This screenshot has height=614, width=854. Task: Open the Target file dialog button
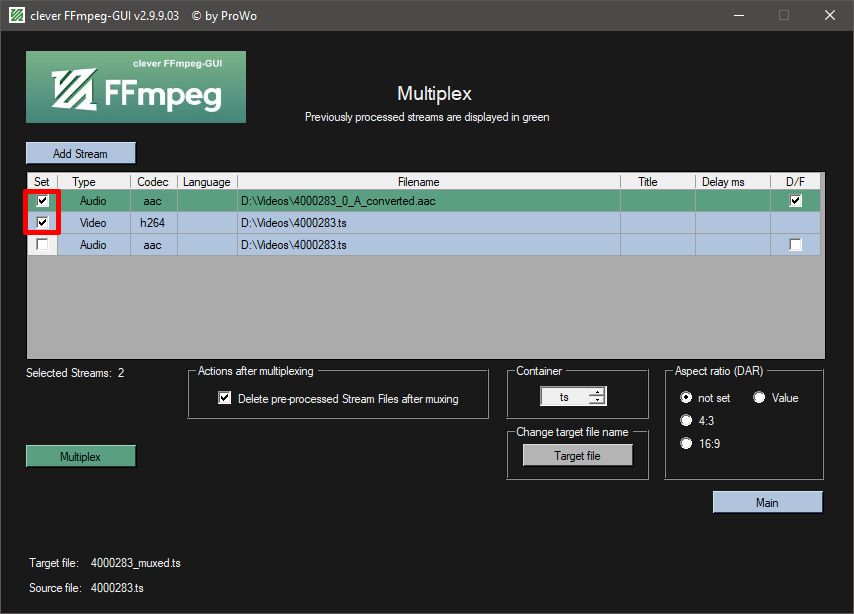577,455
